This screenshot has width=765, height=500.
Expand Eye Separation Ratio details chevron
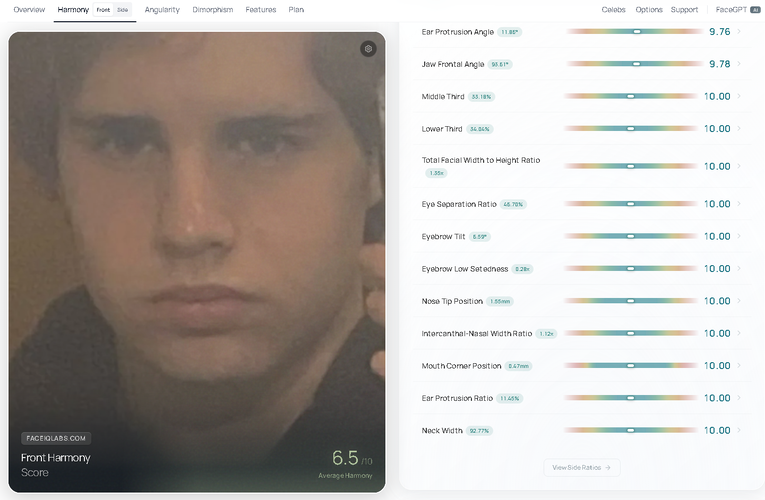[x=739, y=203]
